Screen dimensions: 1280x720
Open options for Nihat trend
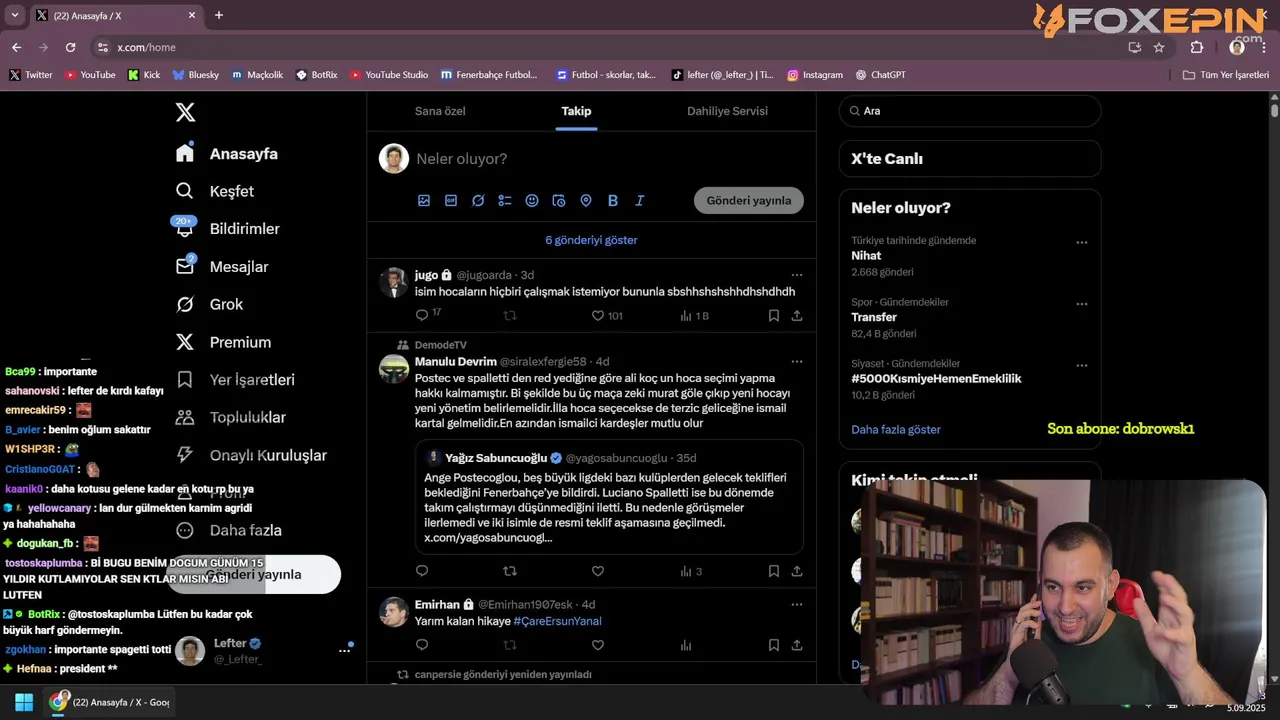coord(1081,242)
